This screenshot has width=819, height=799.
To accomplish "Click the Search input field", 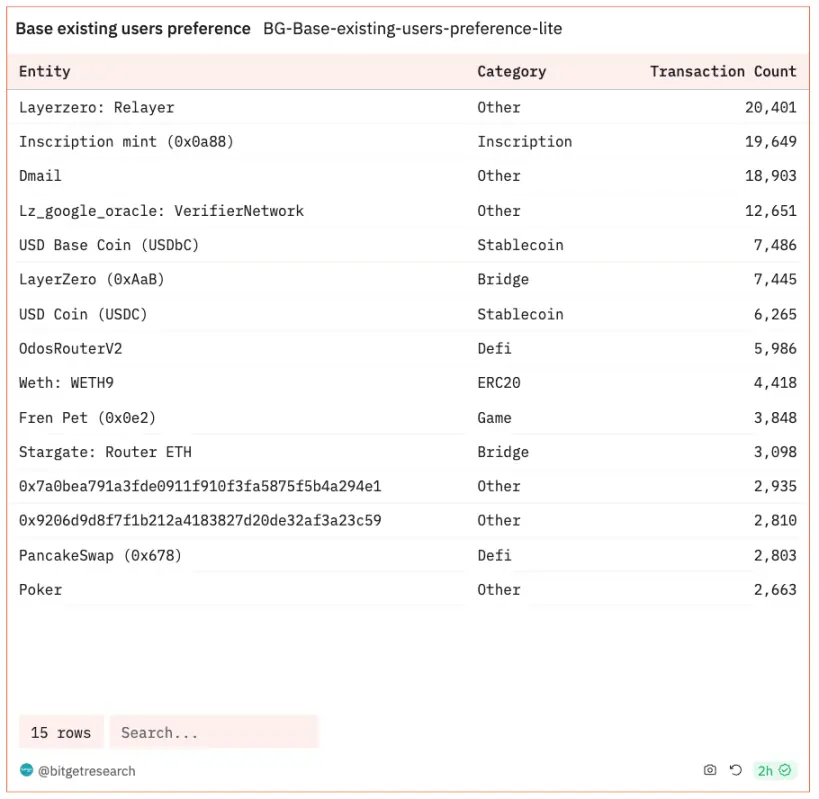I will (x=213, y=733).
